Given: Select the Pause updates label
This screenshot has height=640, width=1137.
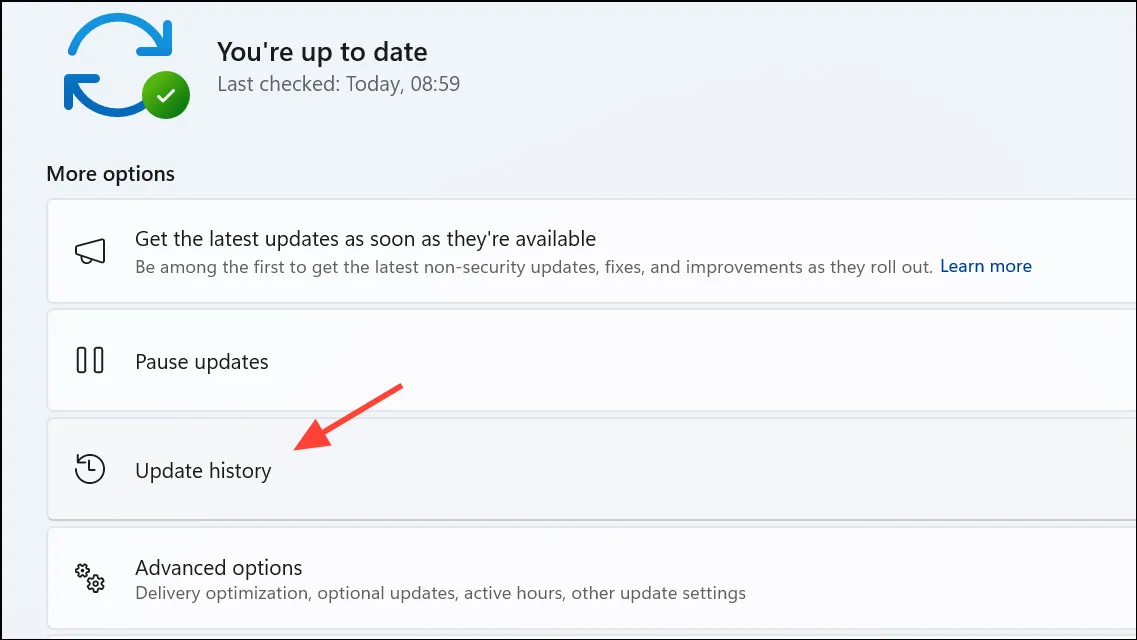Looking at the screenshot, I should pyautogui.click(x=202, y=362).
